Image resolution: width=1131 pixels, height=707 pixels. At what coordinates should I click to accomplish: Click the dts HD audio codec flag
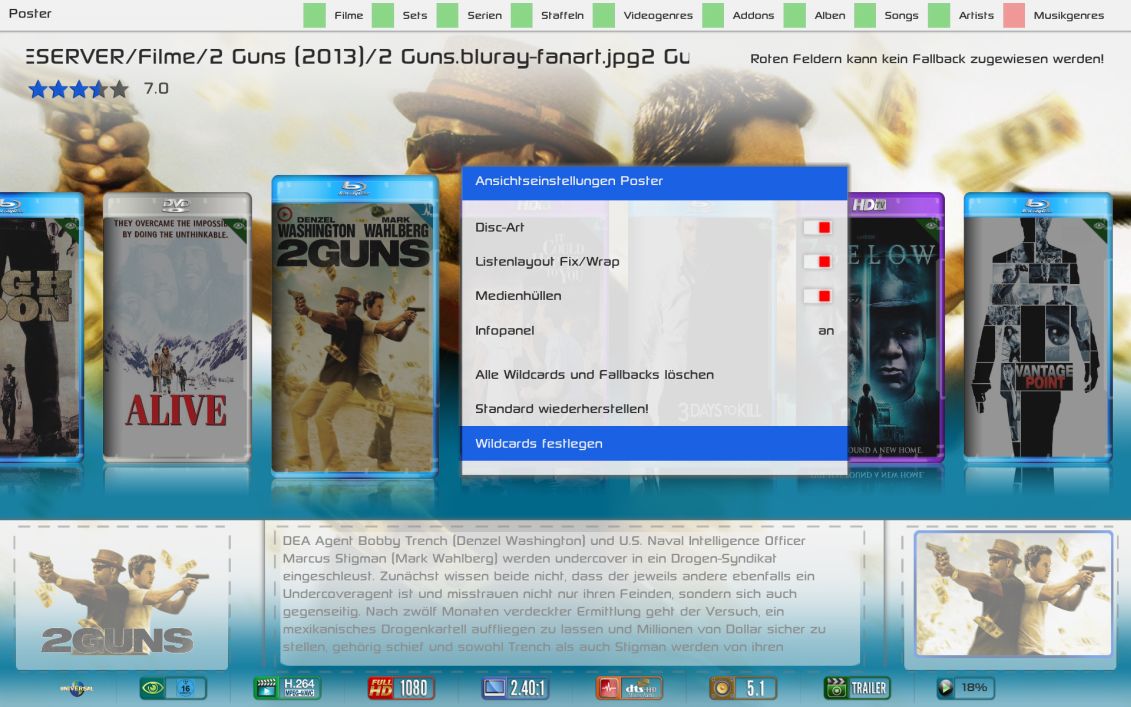click(629, 688)
